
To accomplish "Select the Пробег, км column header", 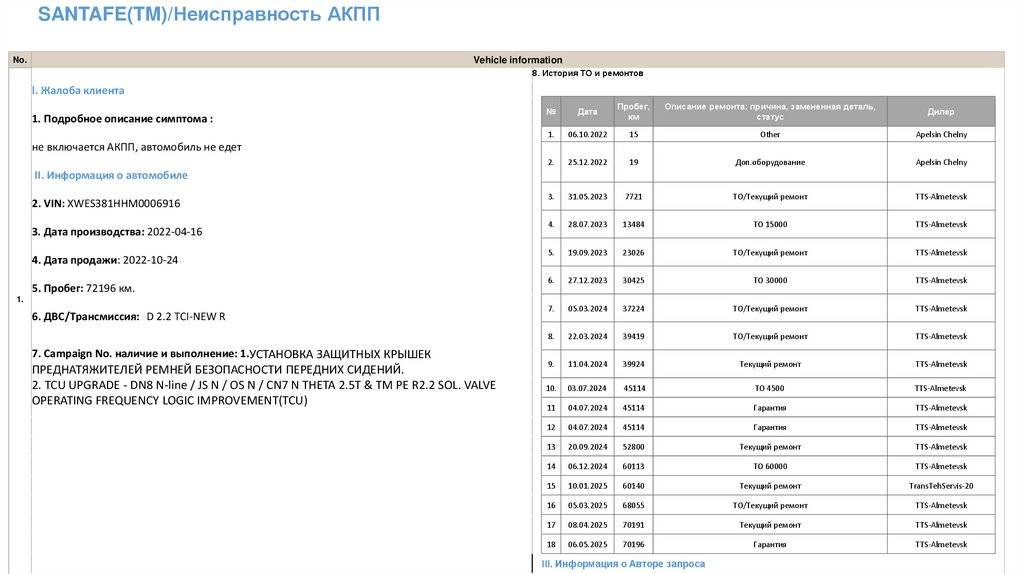I will coord(633,112).
